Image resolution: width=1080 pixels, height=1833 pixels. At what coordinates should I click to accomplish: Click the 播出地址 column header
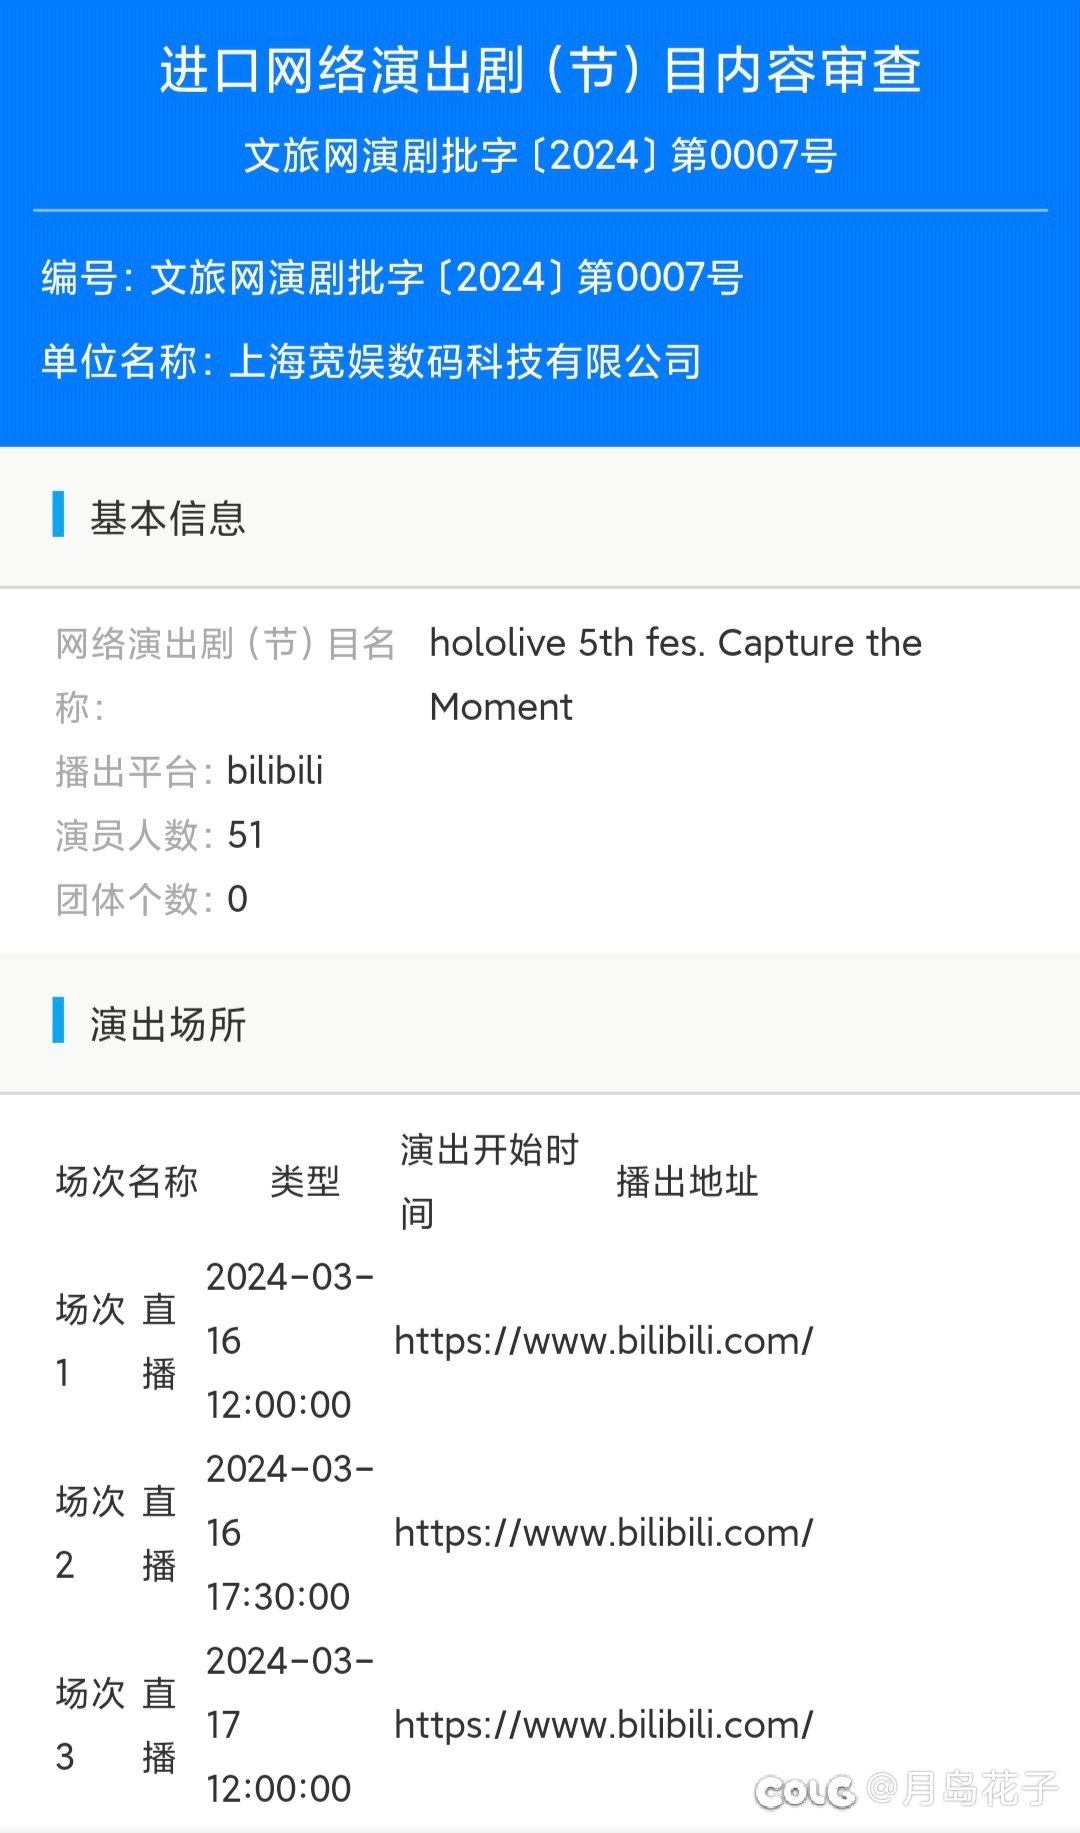click(688, 1181)
